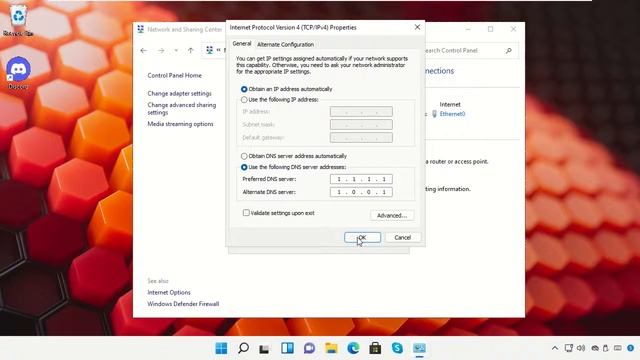Open Internet Options link
Viewport: 640px width, 360px height.
(x=169, y=293)
